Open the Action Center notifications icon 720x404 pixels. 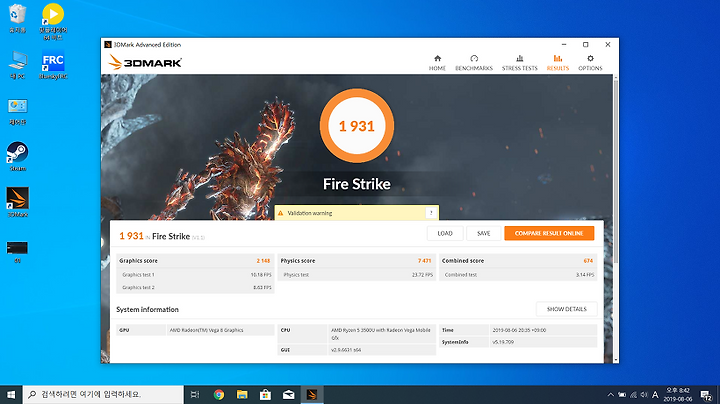point(706,394)
